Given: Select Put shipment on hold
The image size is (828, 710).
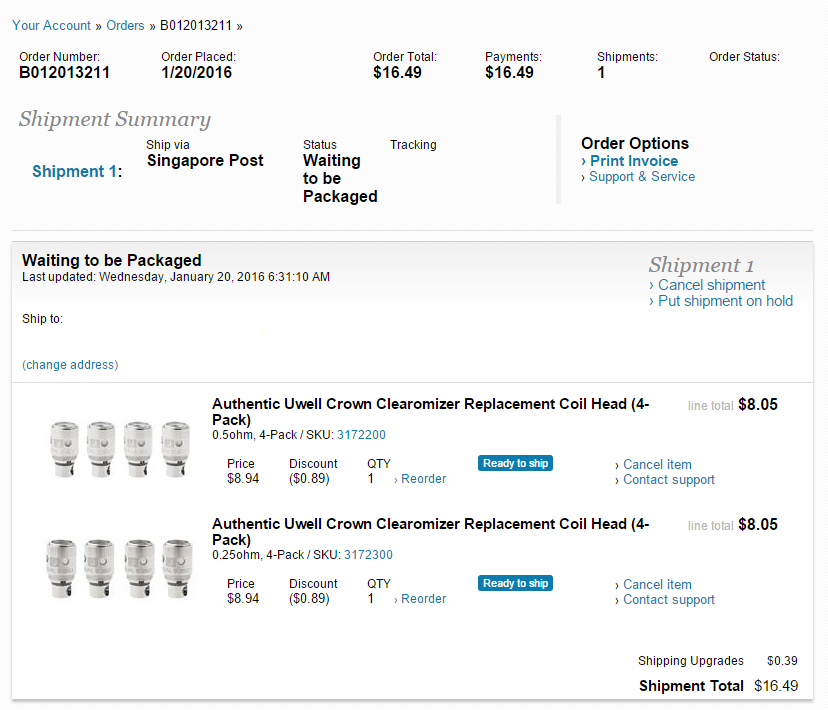Looking at the screenshot, I should pos(725,301).
